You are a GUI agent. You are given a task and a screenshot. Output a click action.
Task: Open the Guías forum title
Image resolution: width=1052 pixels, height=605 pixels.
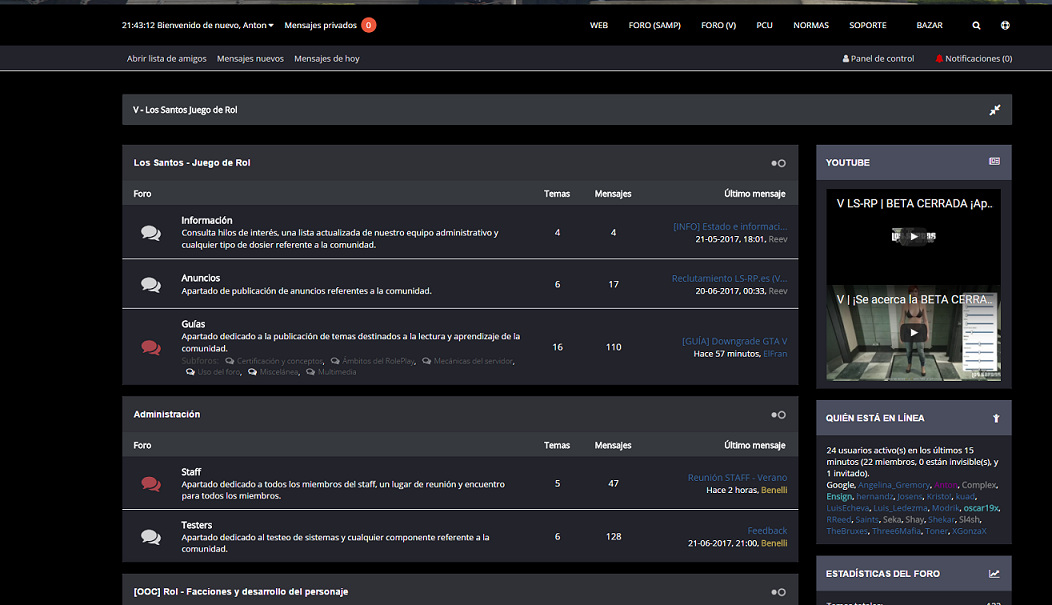(193, 324)
